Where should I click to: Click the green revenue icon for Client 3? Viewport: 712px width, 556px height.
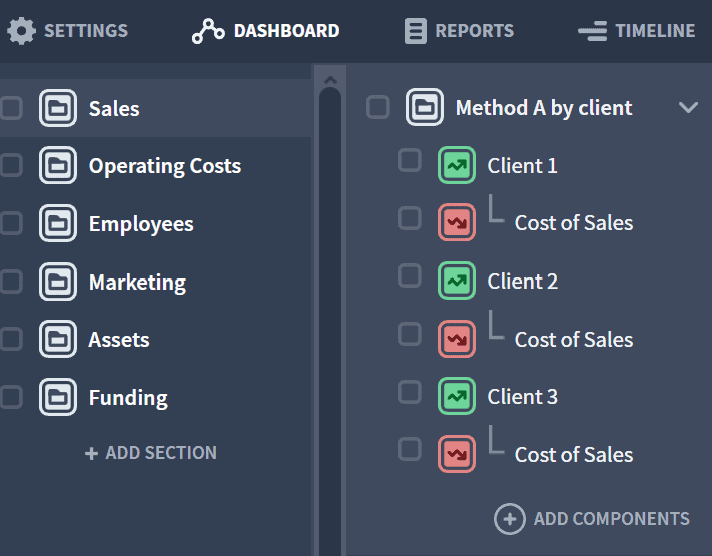point(457,396)
